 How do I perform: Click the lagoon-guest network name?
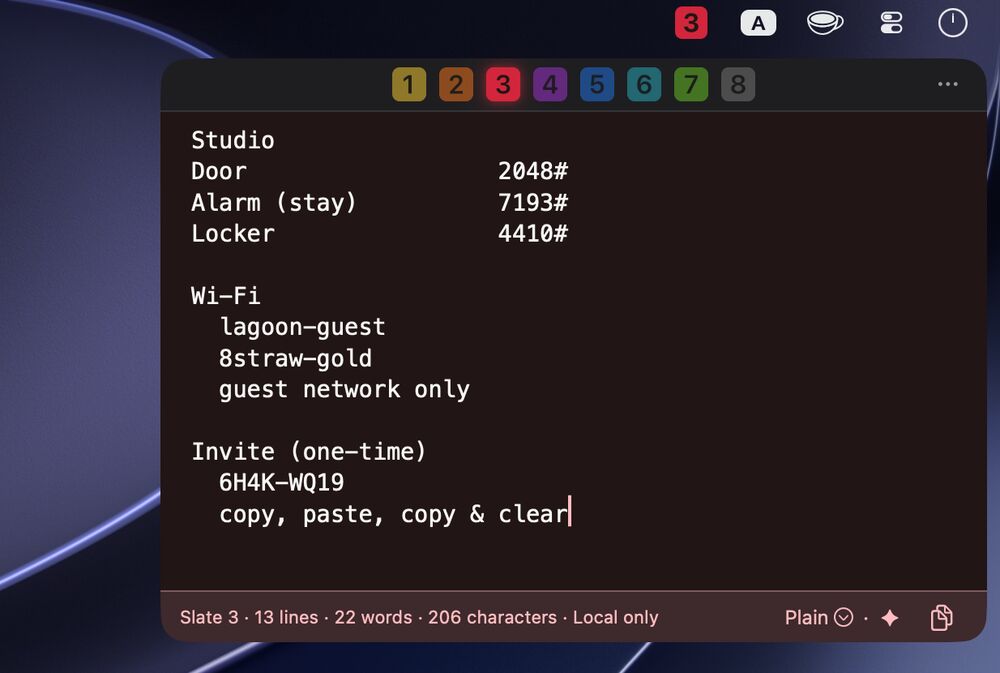302,327
